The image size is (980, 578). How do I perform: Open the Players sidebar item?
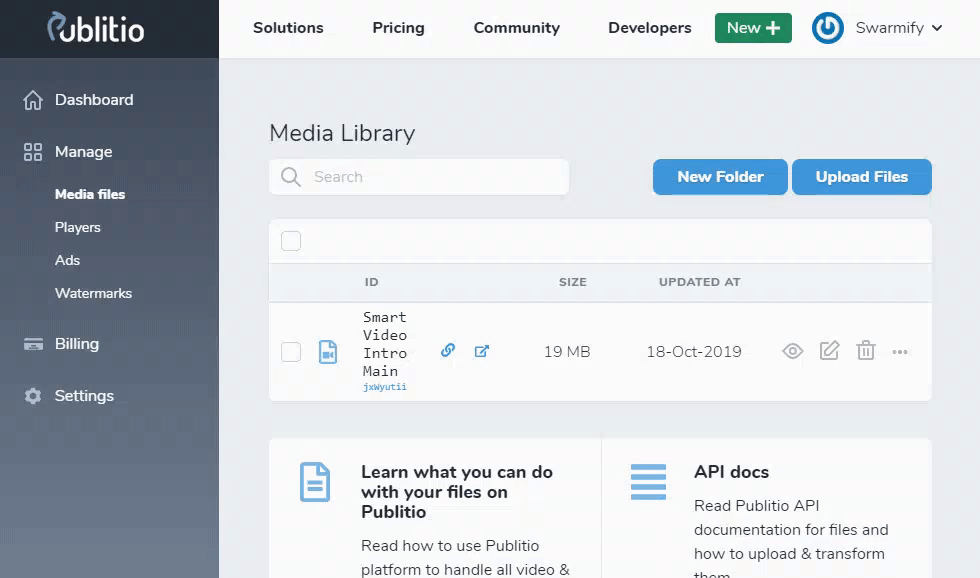pyautogui.click(x=78, y=227)
